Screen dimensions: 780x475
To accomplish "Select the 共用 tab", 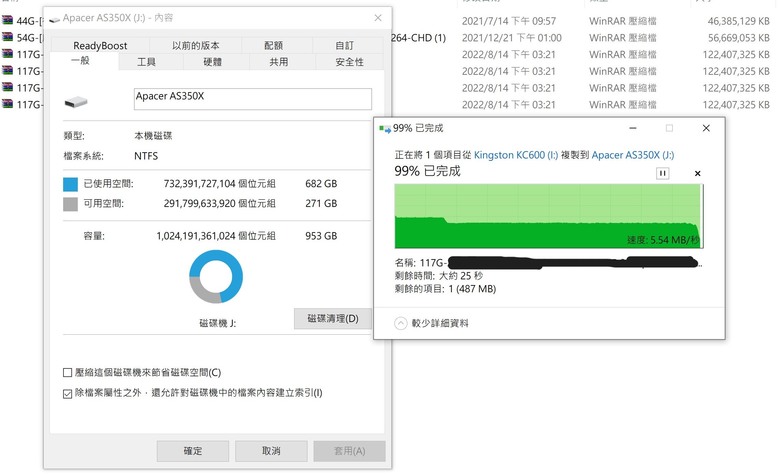I will tap(279, 62).
